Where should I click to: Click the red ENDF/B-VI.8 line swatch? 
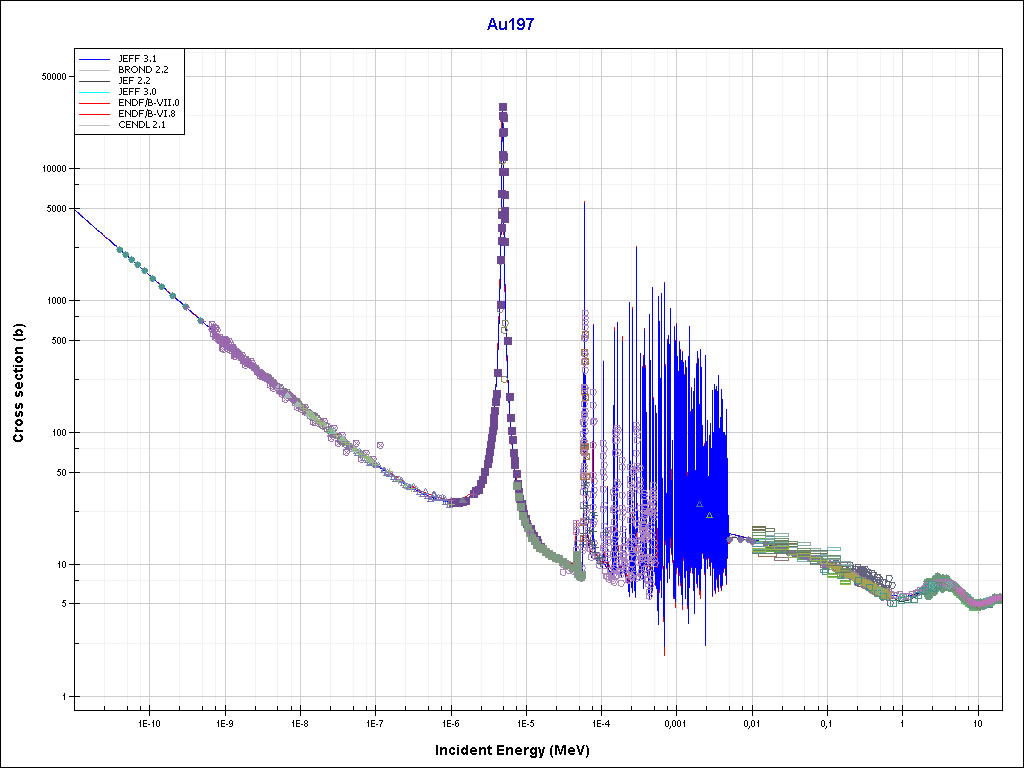[96, 114]
